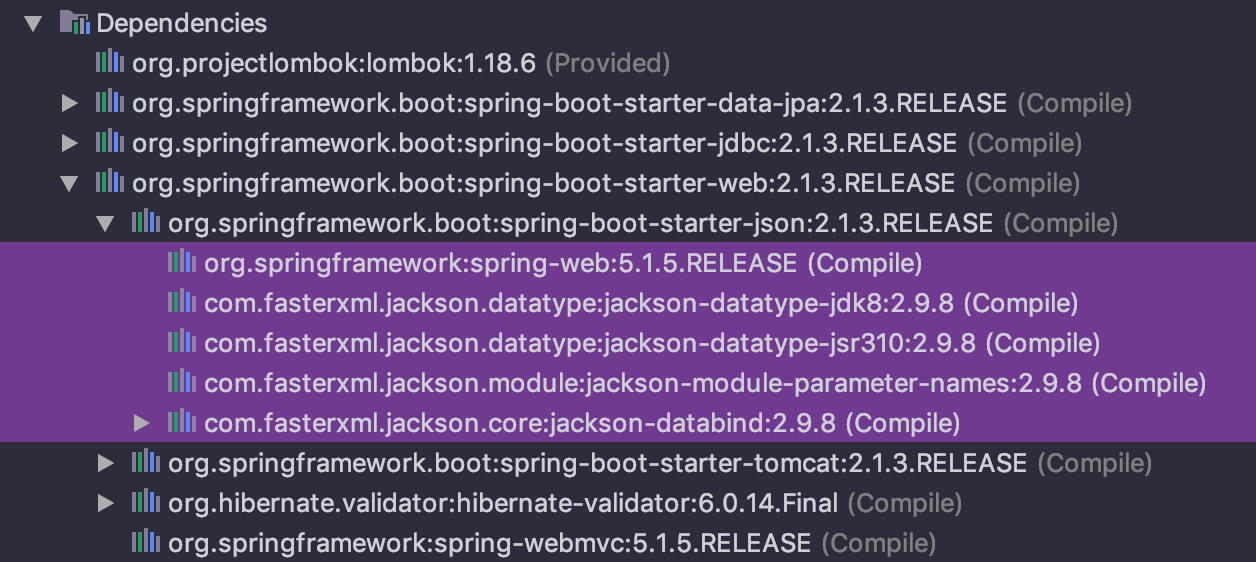Click the jackson-module-parameter-names library icon
The height and width of the screenshot is (562, 1256).
click(x=182, y=383)
